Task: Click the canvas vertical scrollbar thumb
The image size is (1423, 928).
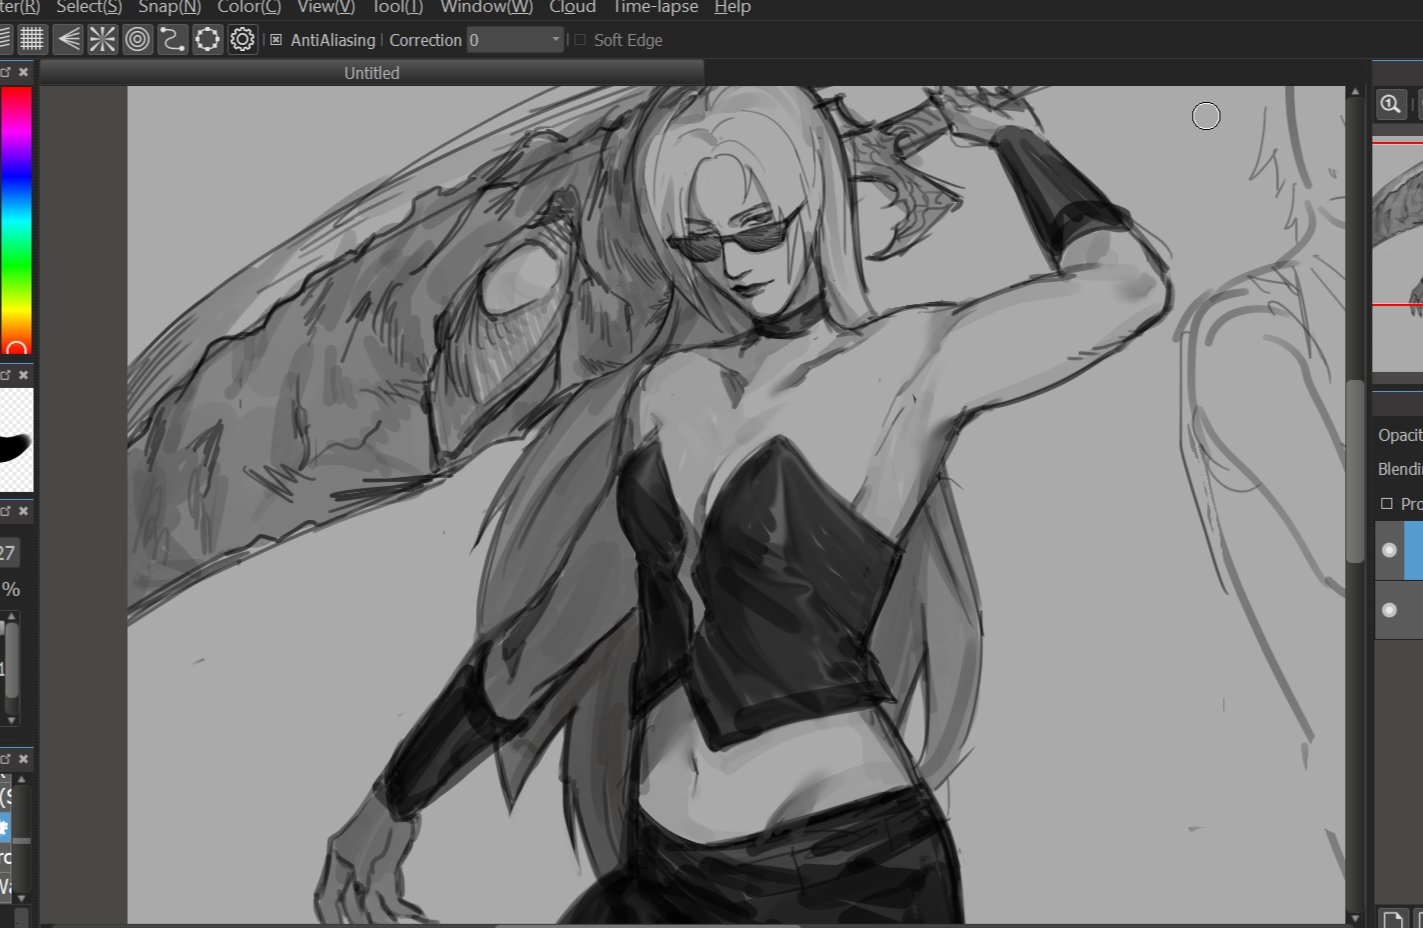Action: point(1355,470)
